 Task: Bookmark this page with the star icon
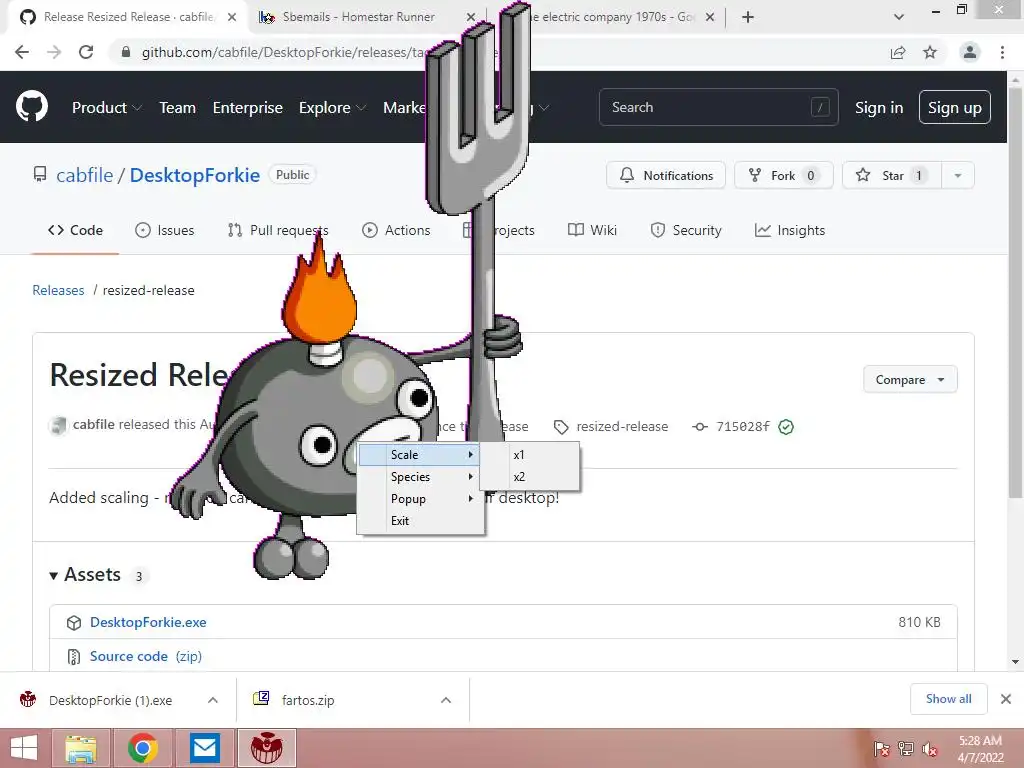(930, 52)
